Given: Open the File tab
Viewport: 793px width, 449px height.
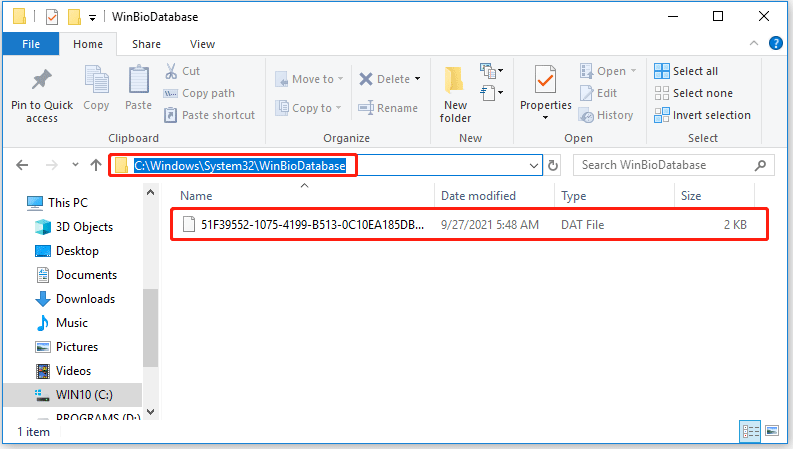Looking at the screenshot, I should click(x=31, y=44).
